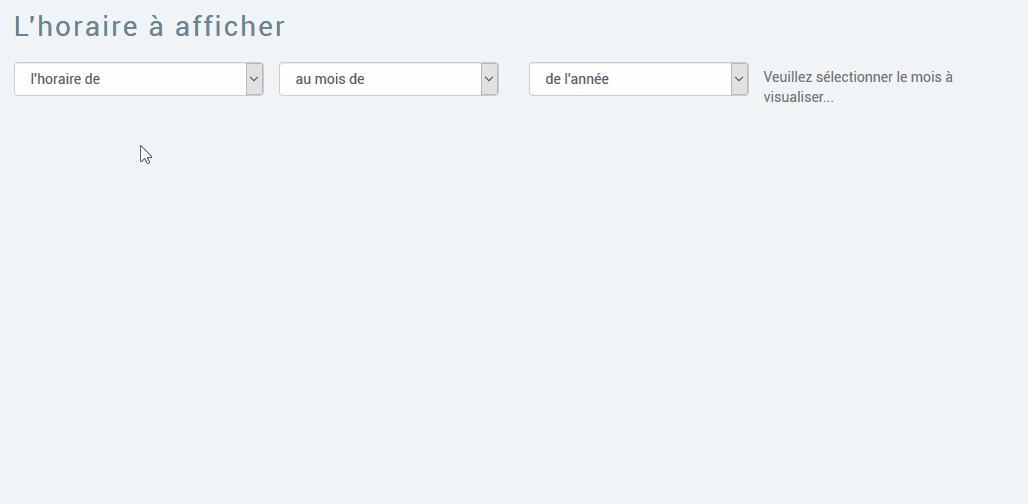Open the "de l'année" dropdown
This screenshot has width=1028, height=504.
pyautogui.click(x=638, y=79)
